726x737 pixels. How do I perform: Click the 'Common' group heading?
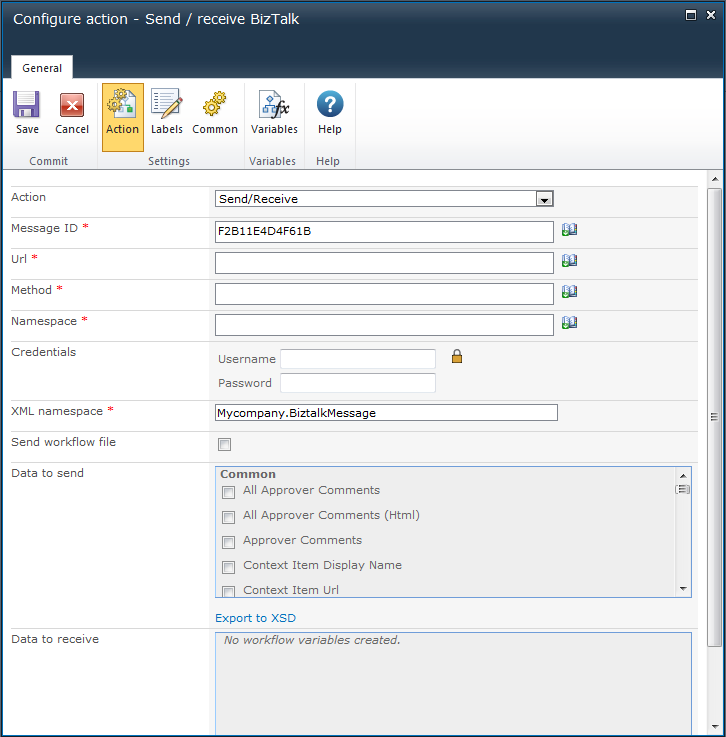(248, 474)
